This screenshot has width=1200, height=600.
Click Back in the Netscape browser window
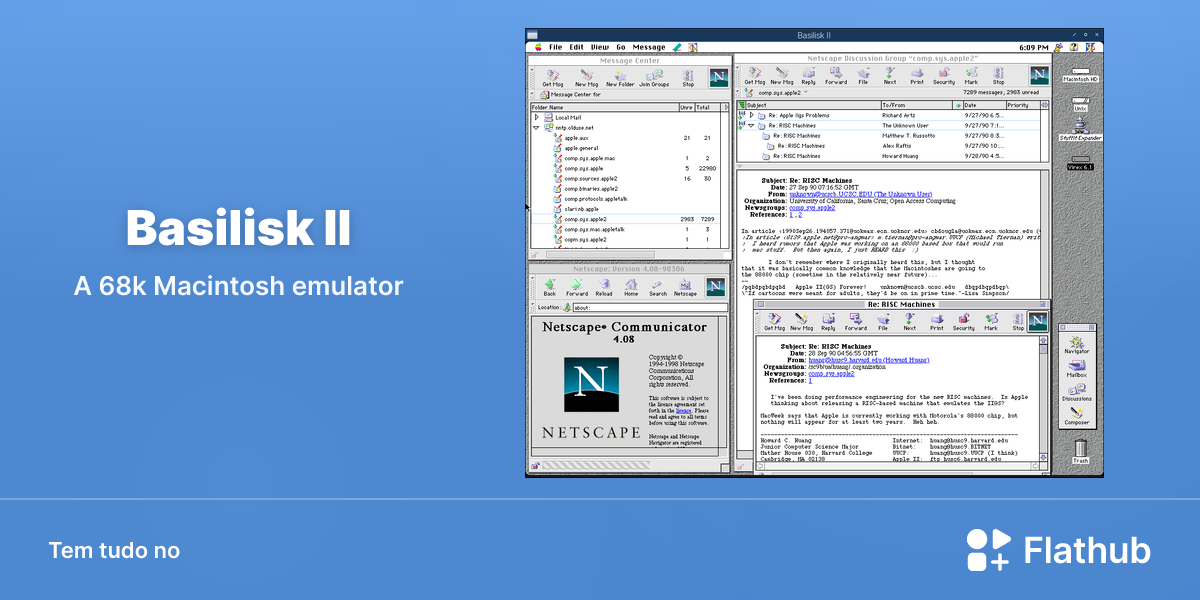click(x=550, y=288)
